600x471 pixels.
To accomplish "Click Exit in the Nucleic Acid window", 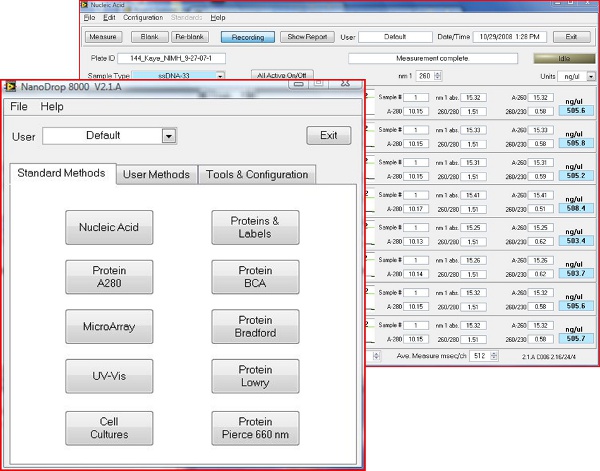I will point(571,37).
